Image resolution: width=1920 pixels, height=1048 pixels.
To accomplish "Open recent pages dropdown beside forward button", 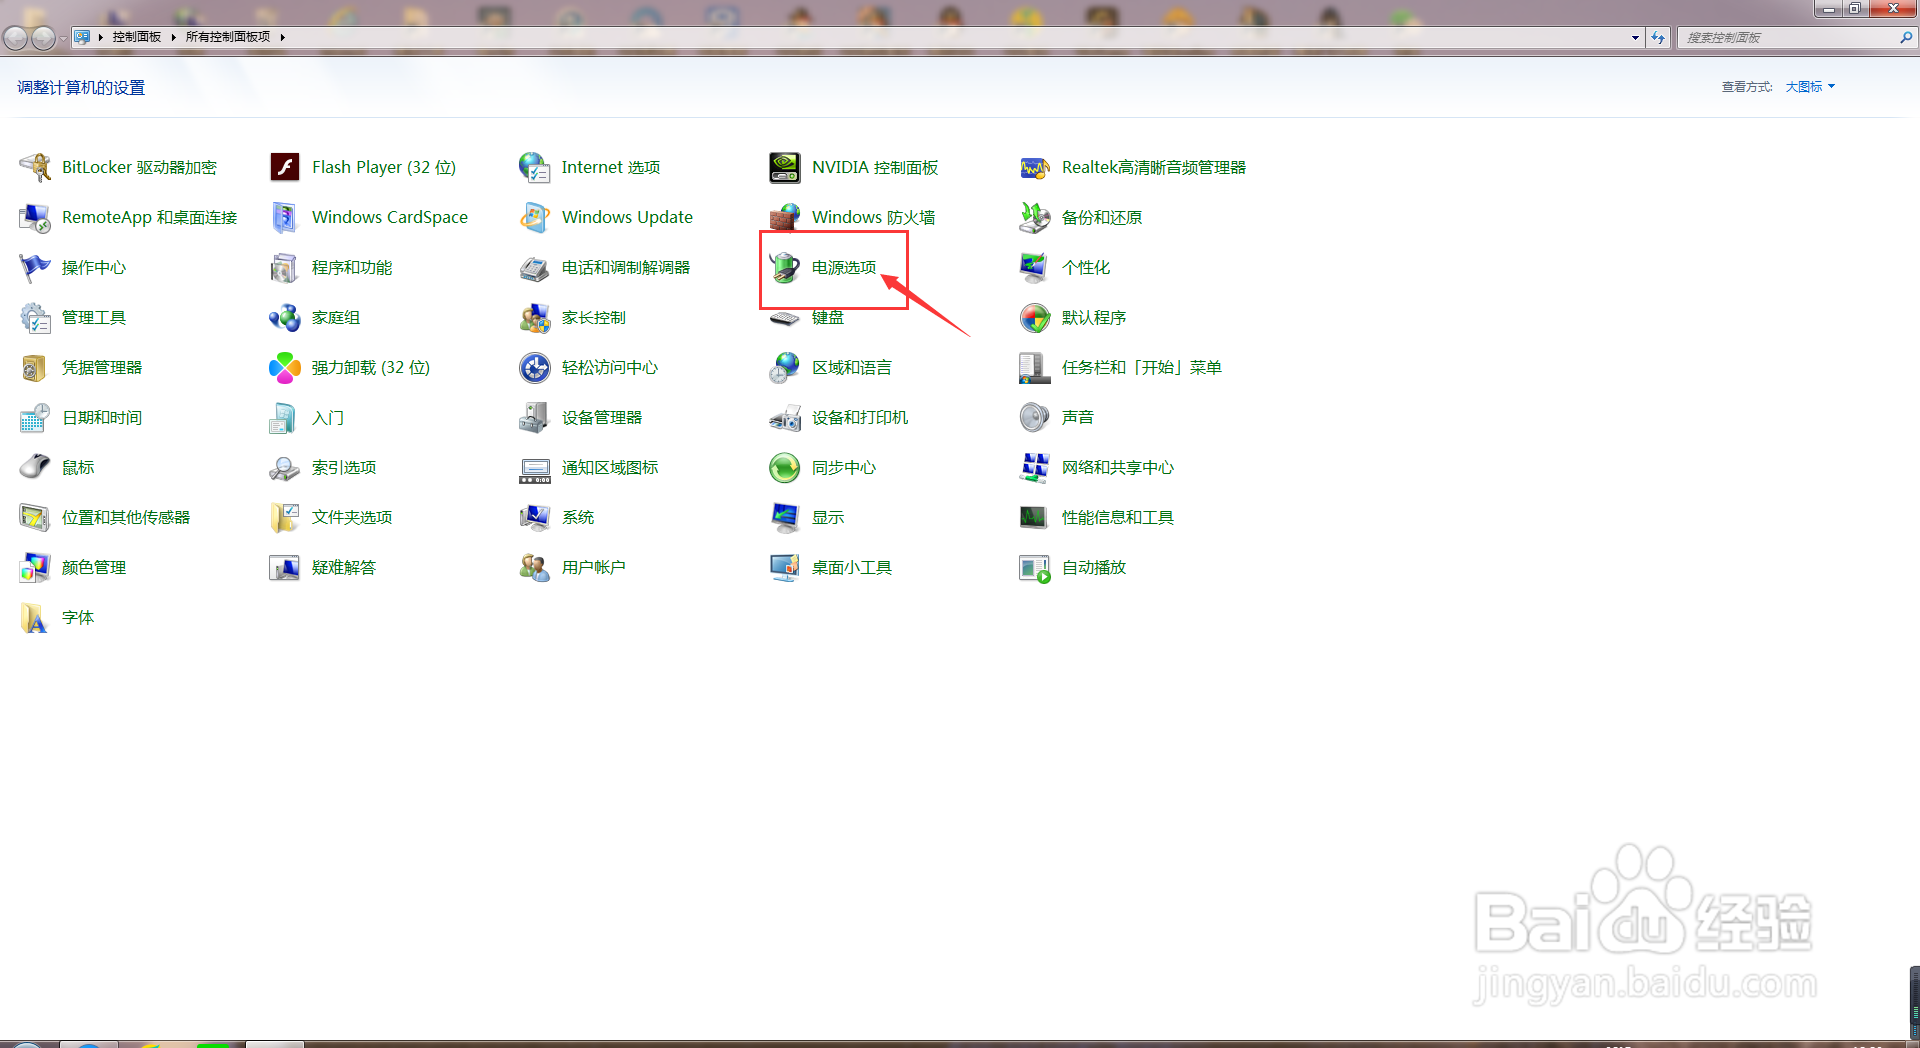I will pyautogui.click(x=64, y=38).
